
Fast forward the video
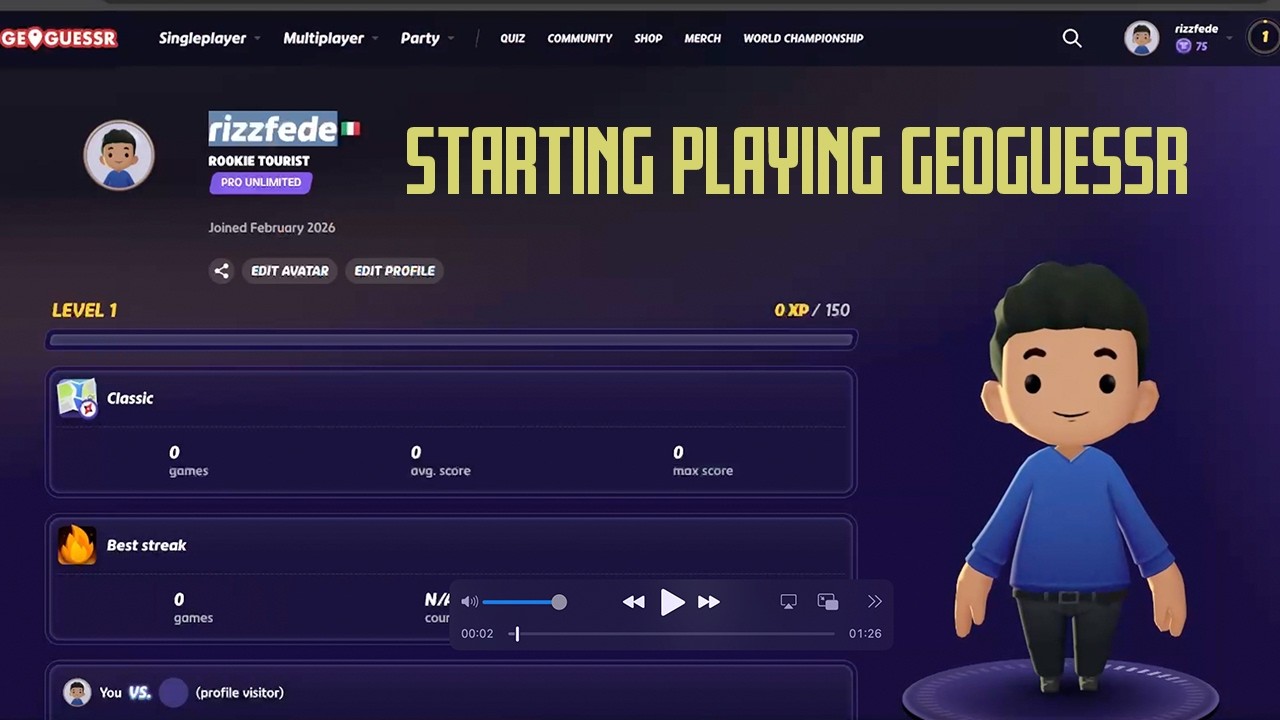[709, 602]
